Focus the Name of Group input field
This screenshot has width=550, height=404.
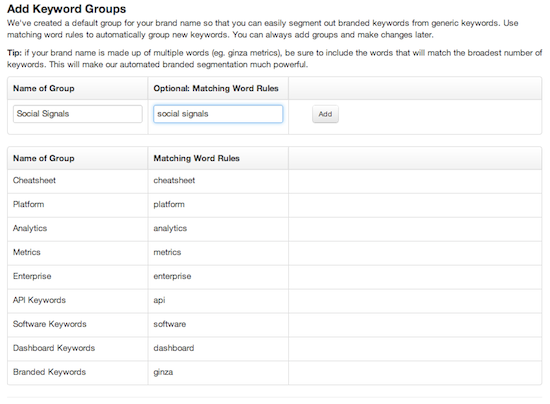tap(78, 114)
